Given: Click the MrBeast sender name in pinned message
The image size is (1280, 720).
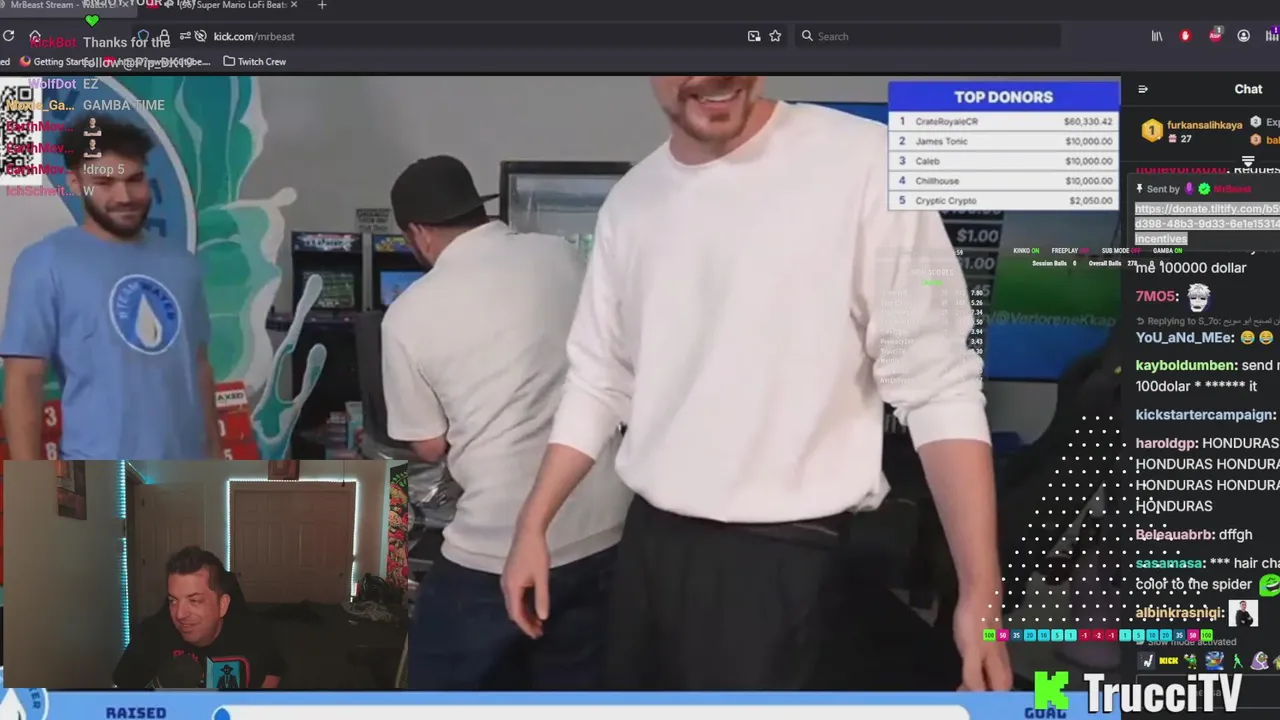Looking at the screenshot, I should click(x=1232, y=189).
